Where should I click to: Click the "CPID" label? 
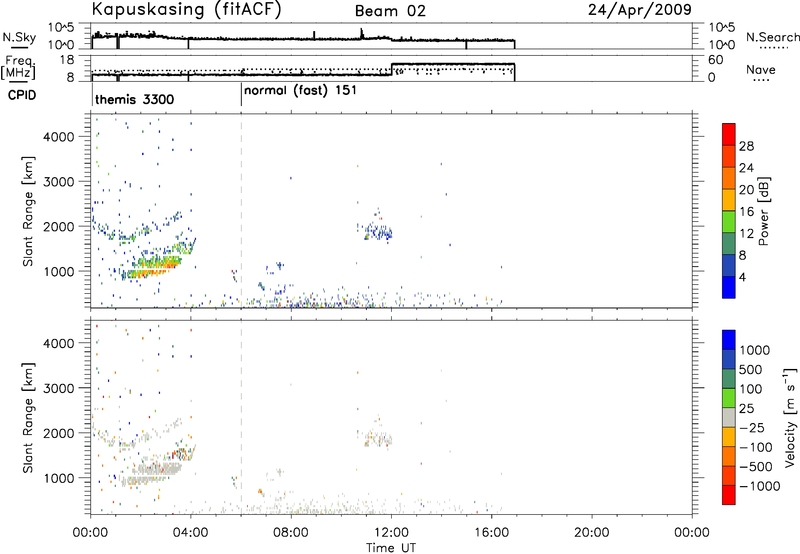click(22, 95)
